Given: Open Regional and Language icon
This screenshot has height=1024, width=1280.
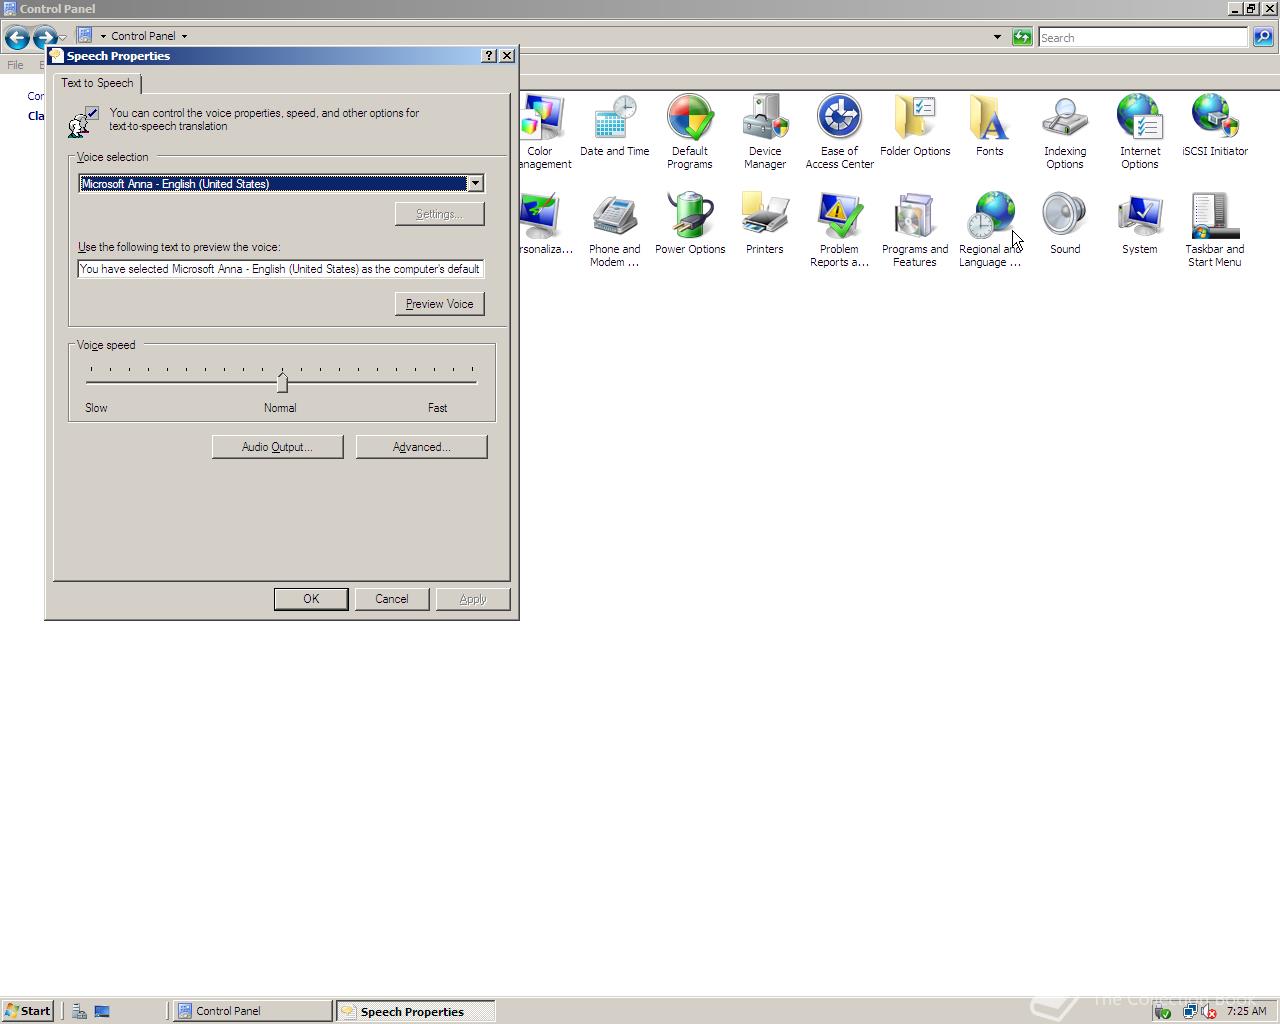Looking at the screenshot, I should tap(989, 230).
